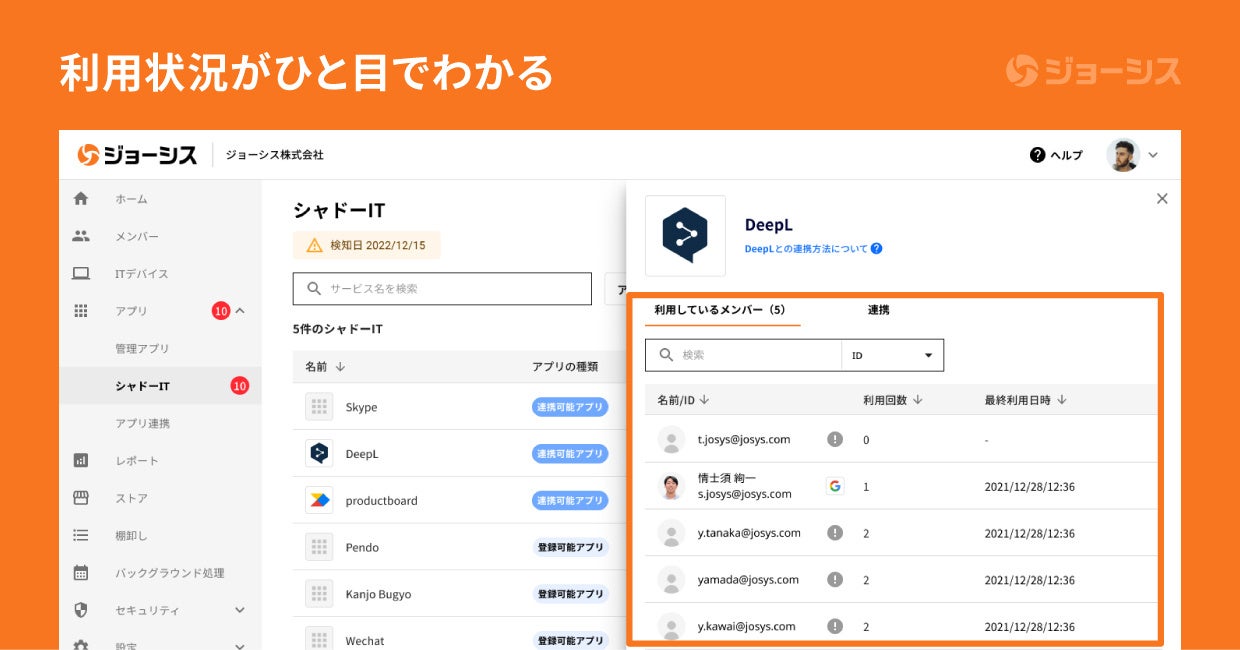This screenshot has height=650, width=1240.
Task: Open the ID search-type dropdown
Action: click(892, 355)
